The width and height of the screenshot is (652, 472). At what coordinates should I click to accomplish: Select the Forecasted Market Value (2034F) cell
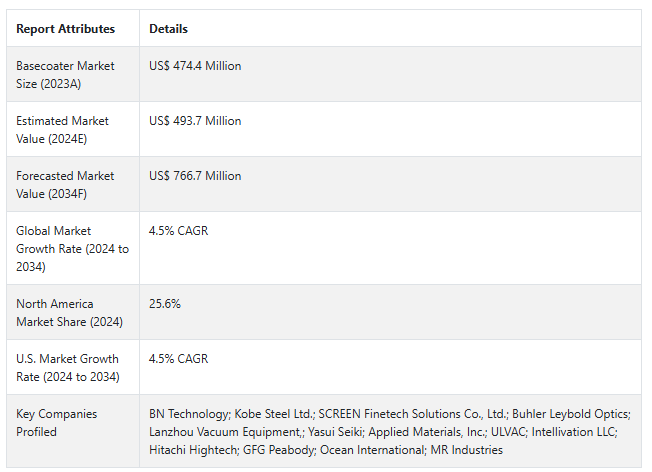click(73, 184)
